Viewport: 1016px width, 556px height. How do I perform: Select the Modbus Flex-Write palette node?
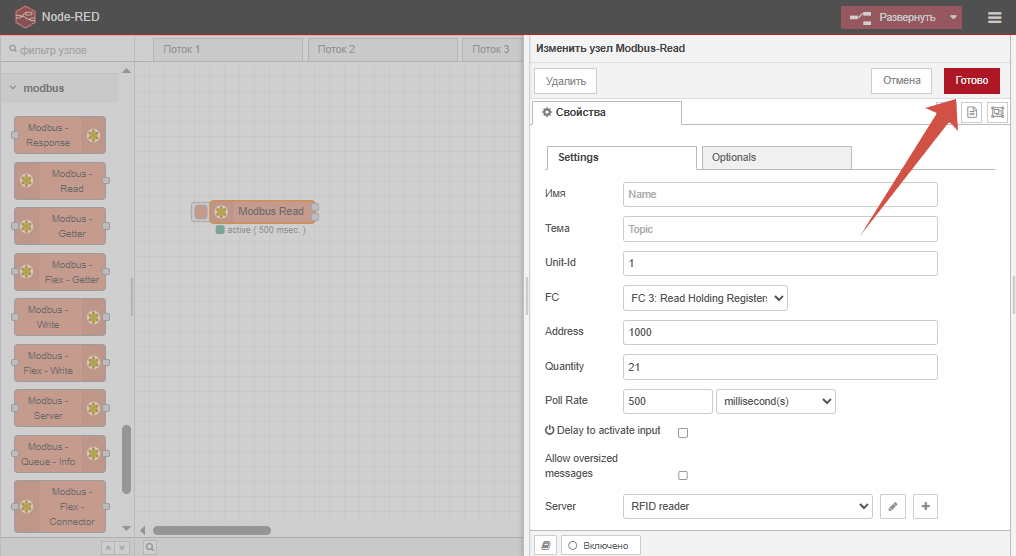click(60, 363)
